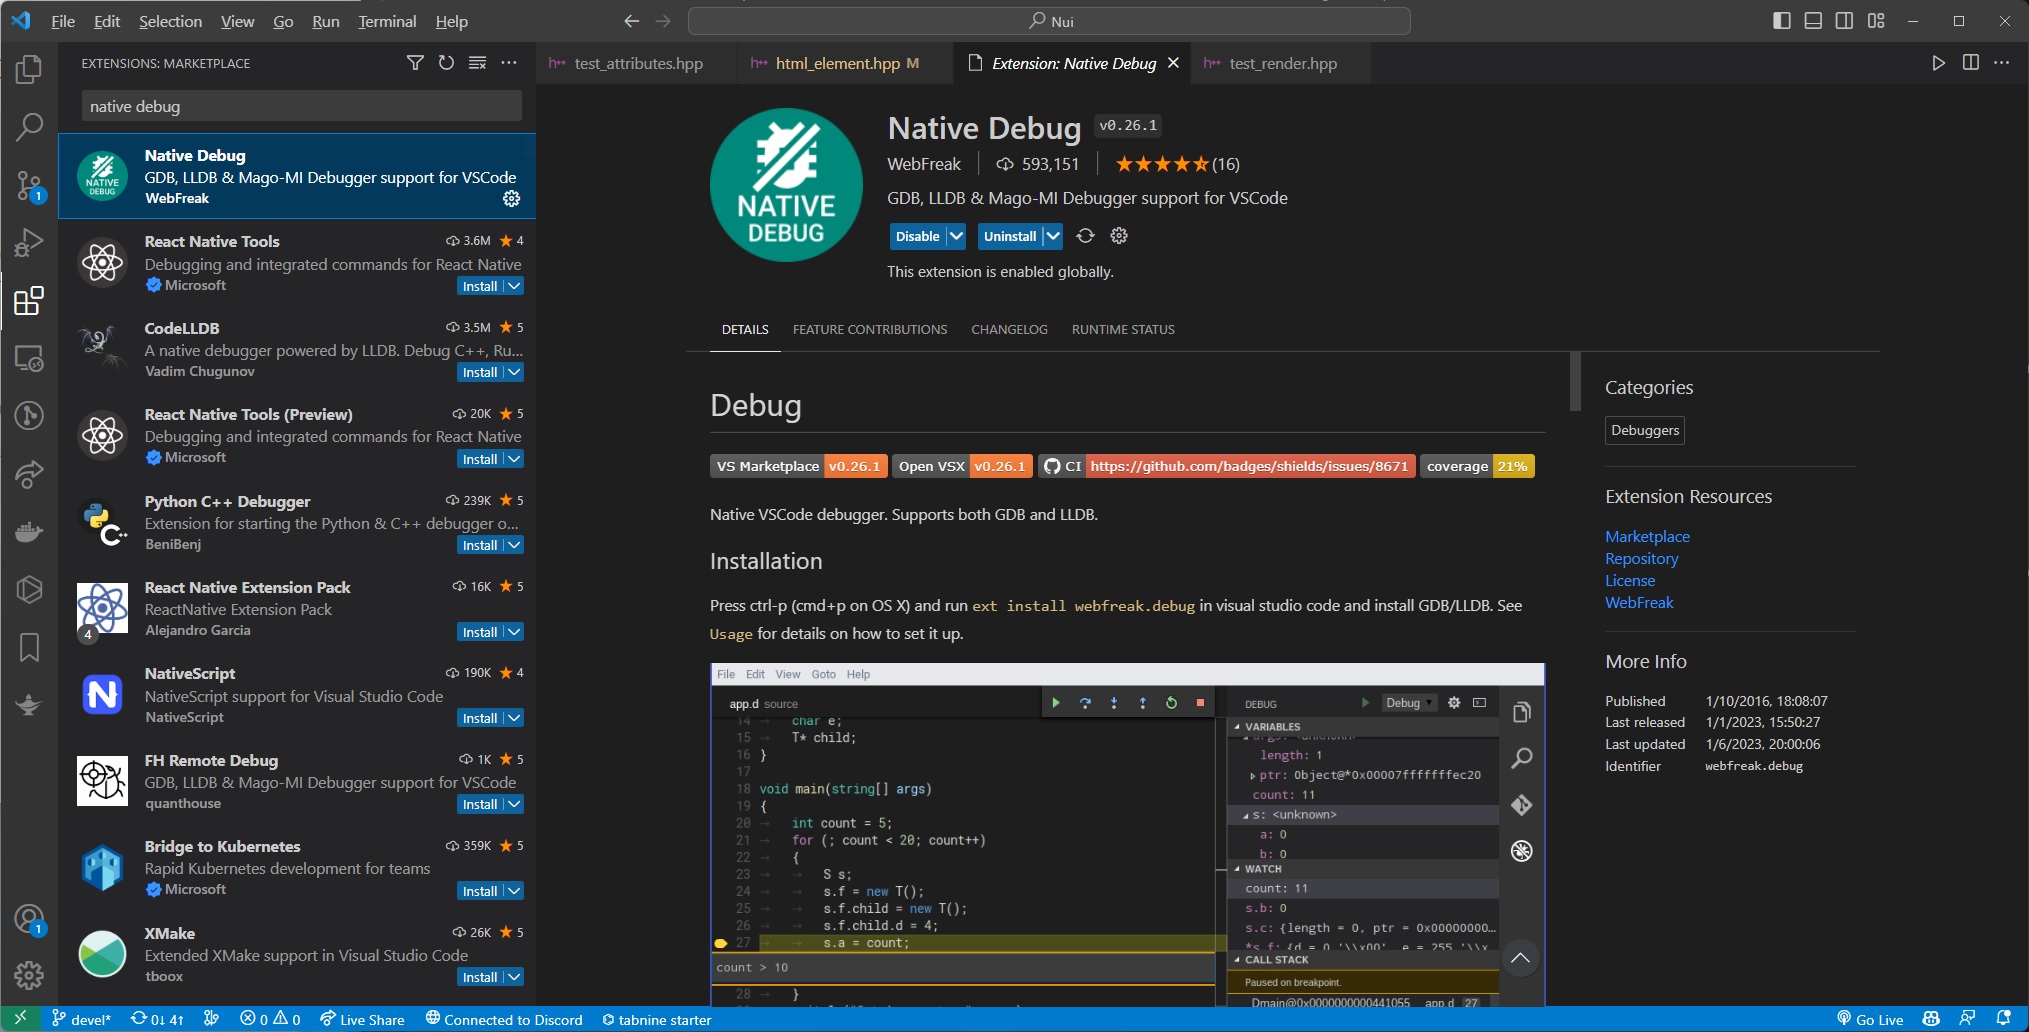Open the Selection menu
The image size is (2029, 1032).
(170, 21)
